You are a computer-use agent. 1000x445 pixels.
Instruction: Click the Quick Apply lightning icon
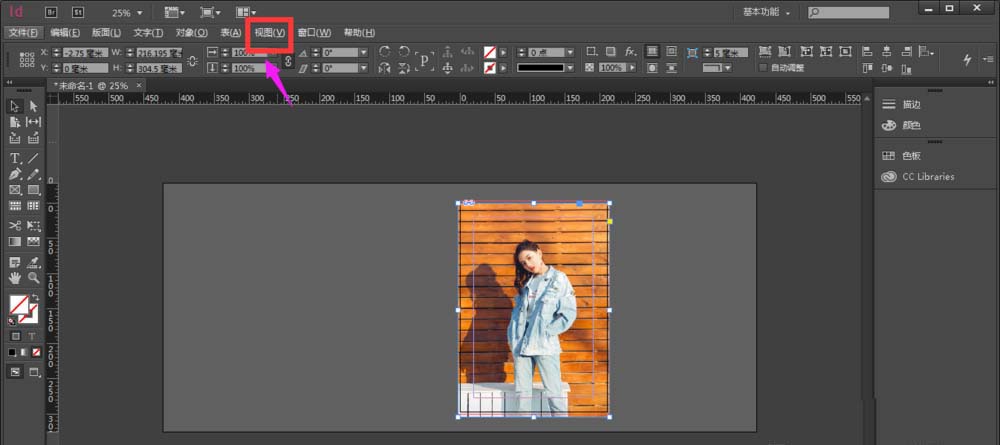pos(967,60)
